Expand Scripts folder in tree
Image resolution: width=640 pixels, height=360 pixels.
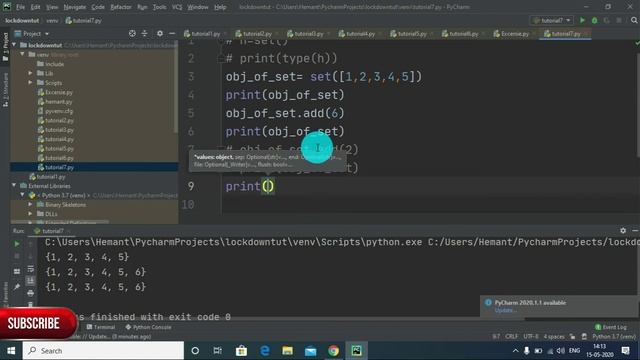click(x=31, y=82)
